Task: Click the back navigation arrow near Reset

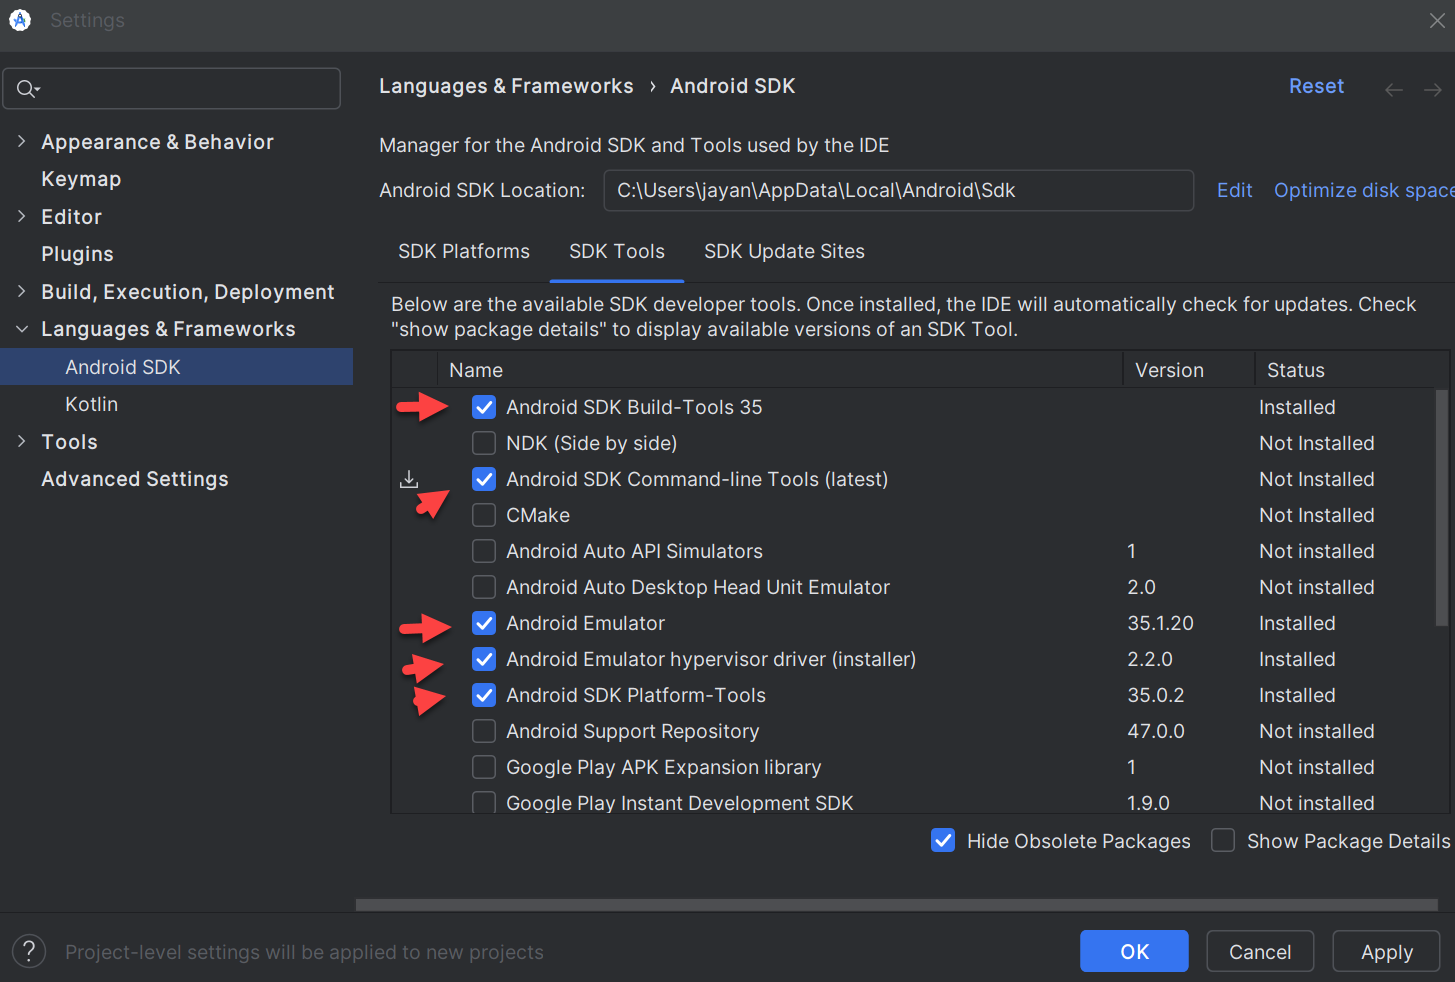Action: tap(1393, 89)
